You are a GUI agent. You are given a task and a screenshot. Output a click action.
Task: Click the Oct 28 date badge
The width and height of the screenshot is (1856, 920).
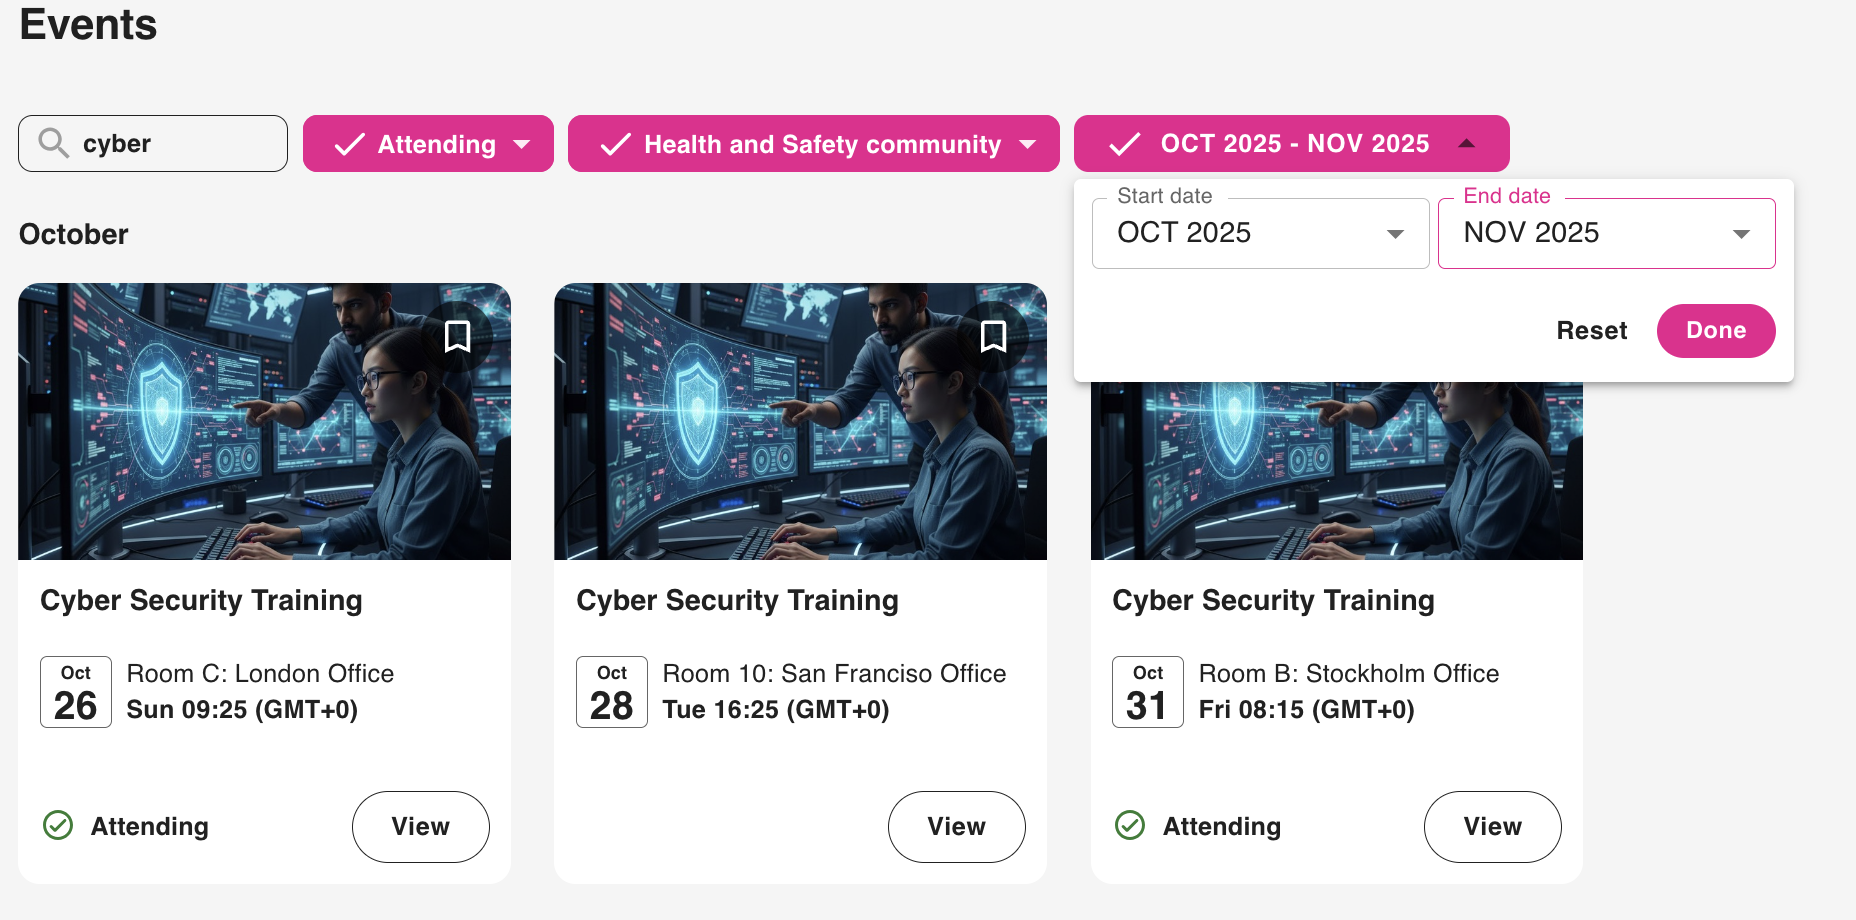pyautogui.click(x=612, y=692)
